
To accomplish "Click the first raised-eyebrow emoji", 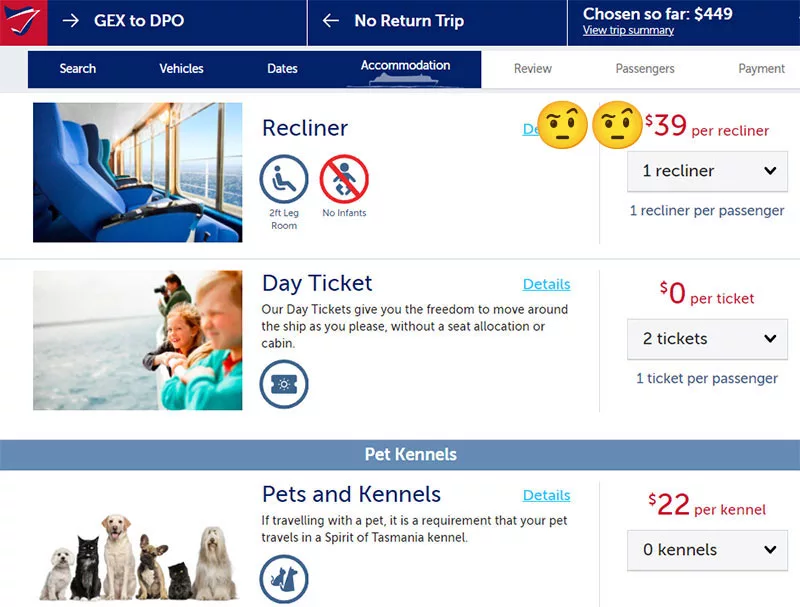I will (562, 126).
